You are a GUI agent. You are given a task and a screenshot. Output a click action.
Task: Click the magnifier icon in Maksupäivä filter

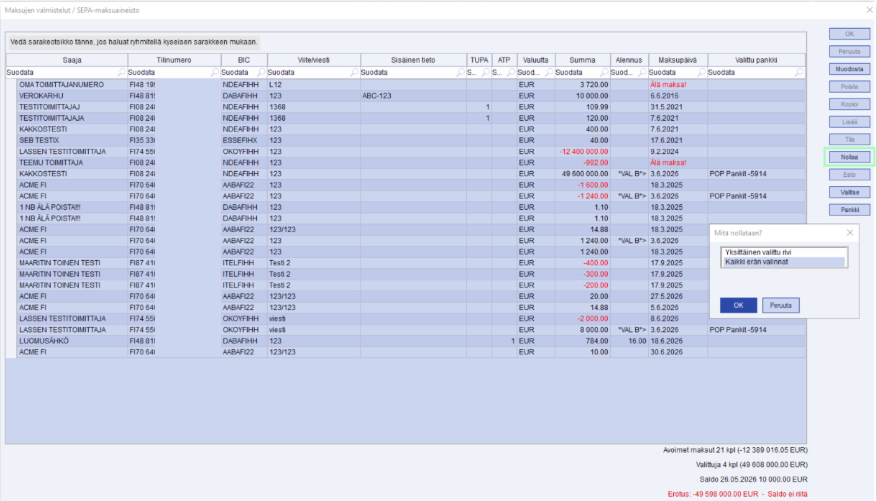701,73
